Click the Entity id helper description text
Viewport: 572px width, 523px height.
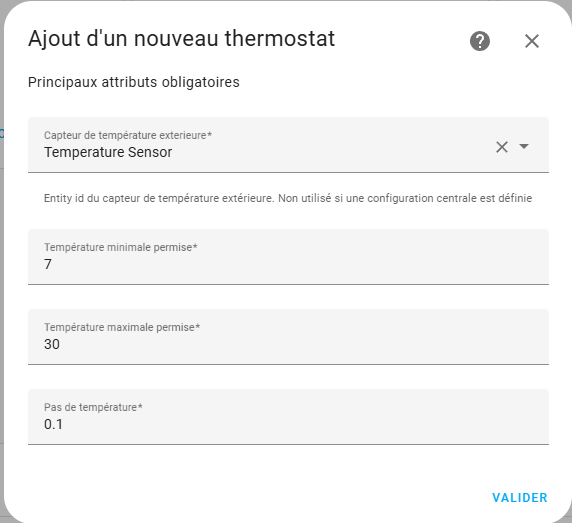point(288,198)
